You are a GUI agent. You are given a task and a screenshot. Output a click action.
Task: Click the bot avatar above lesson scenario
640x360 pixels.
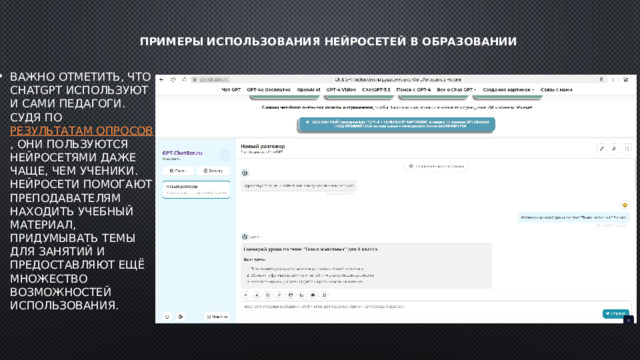[x=245, y=236]
